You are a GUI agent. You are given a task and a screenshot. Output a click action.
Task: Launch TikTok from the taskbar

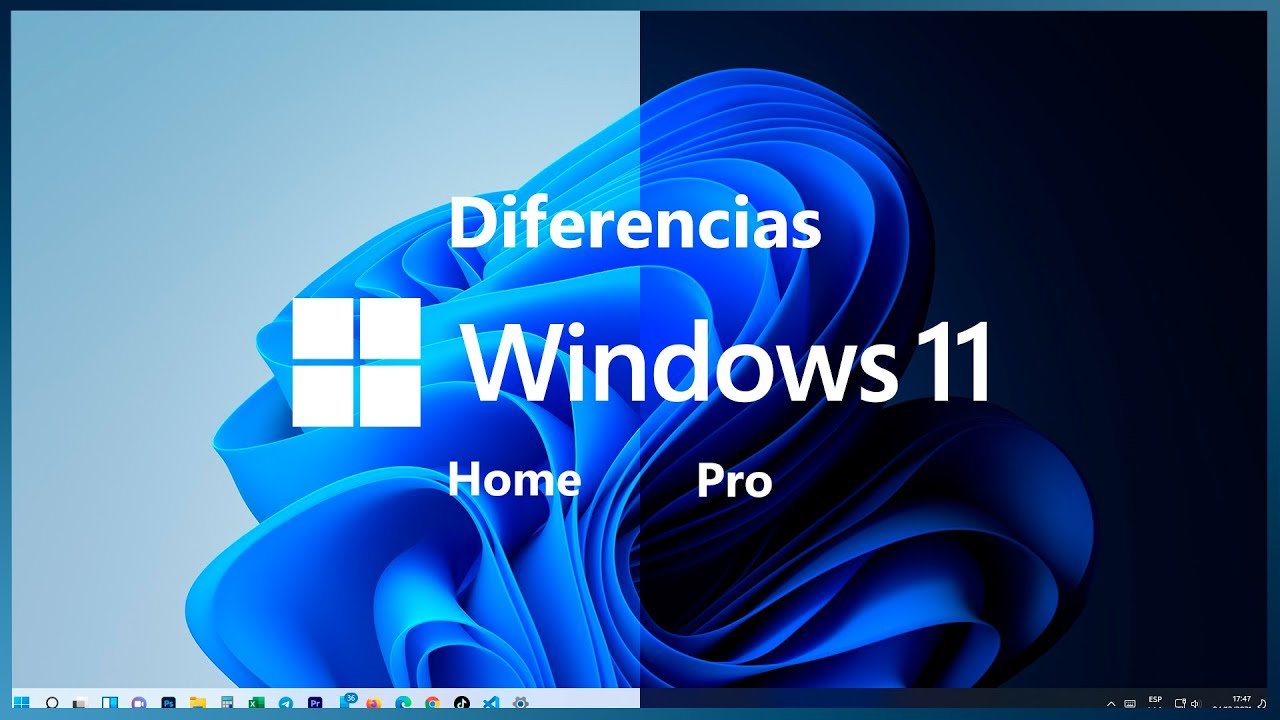[462, 703]
